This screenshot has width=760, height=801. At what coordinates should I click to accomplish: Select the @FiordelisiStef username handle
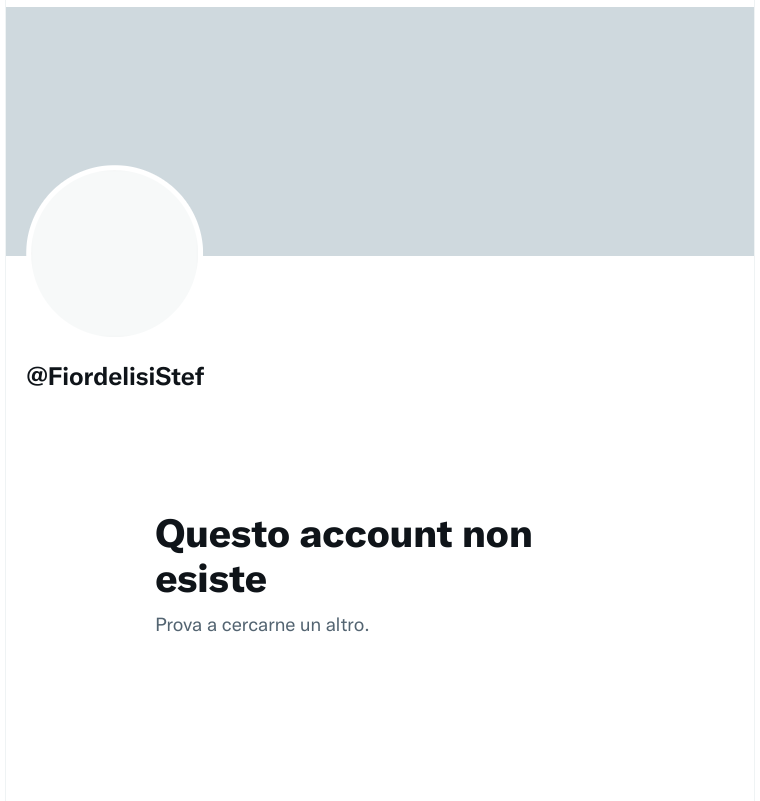click(x=115, y=377)
